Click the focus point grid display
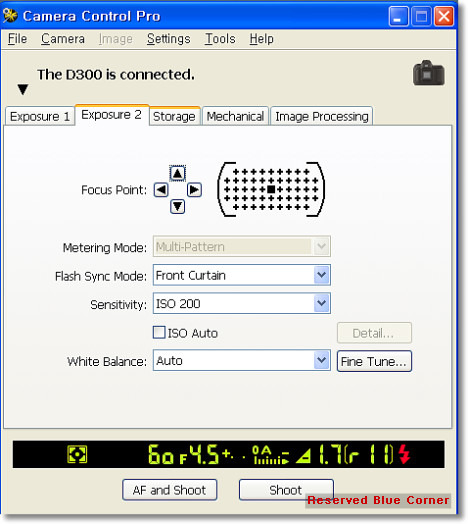The width and height of the screenshot is (468, 524). [271, 189]
